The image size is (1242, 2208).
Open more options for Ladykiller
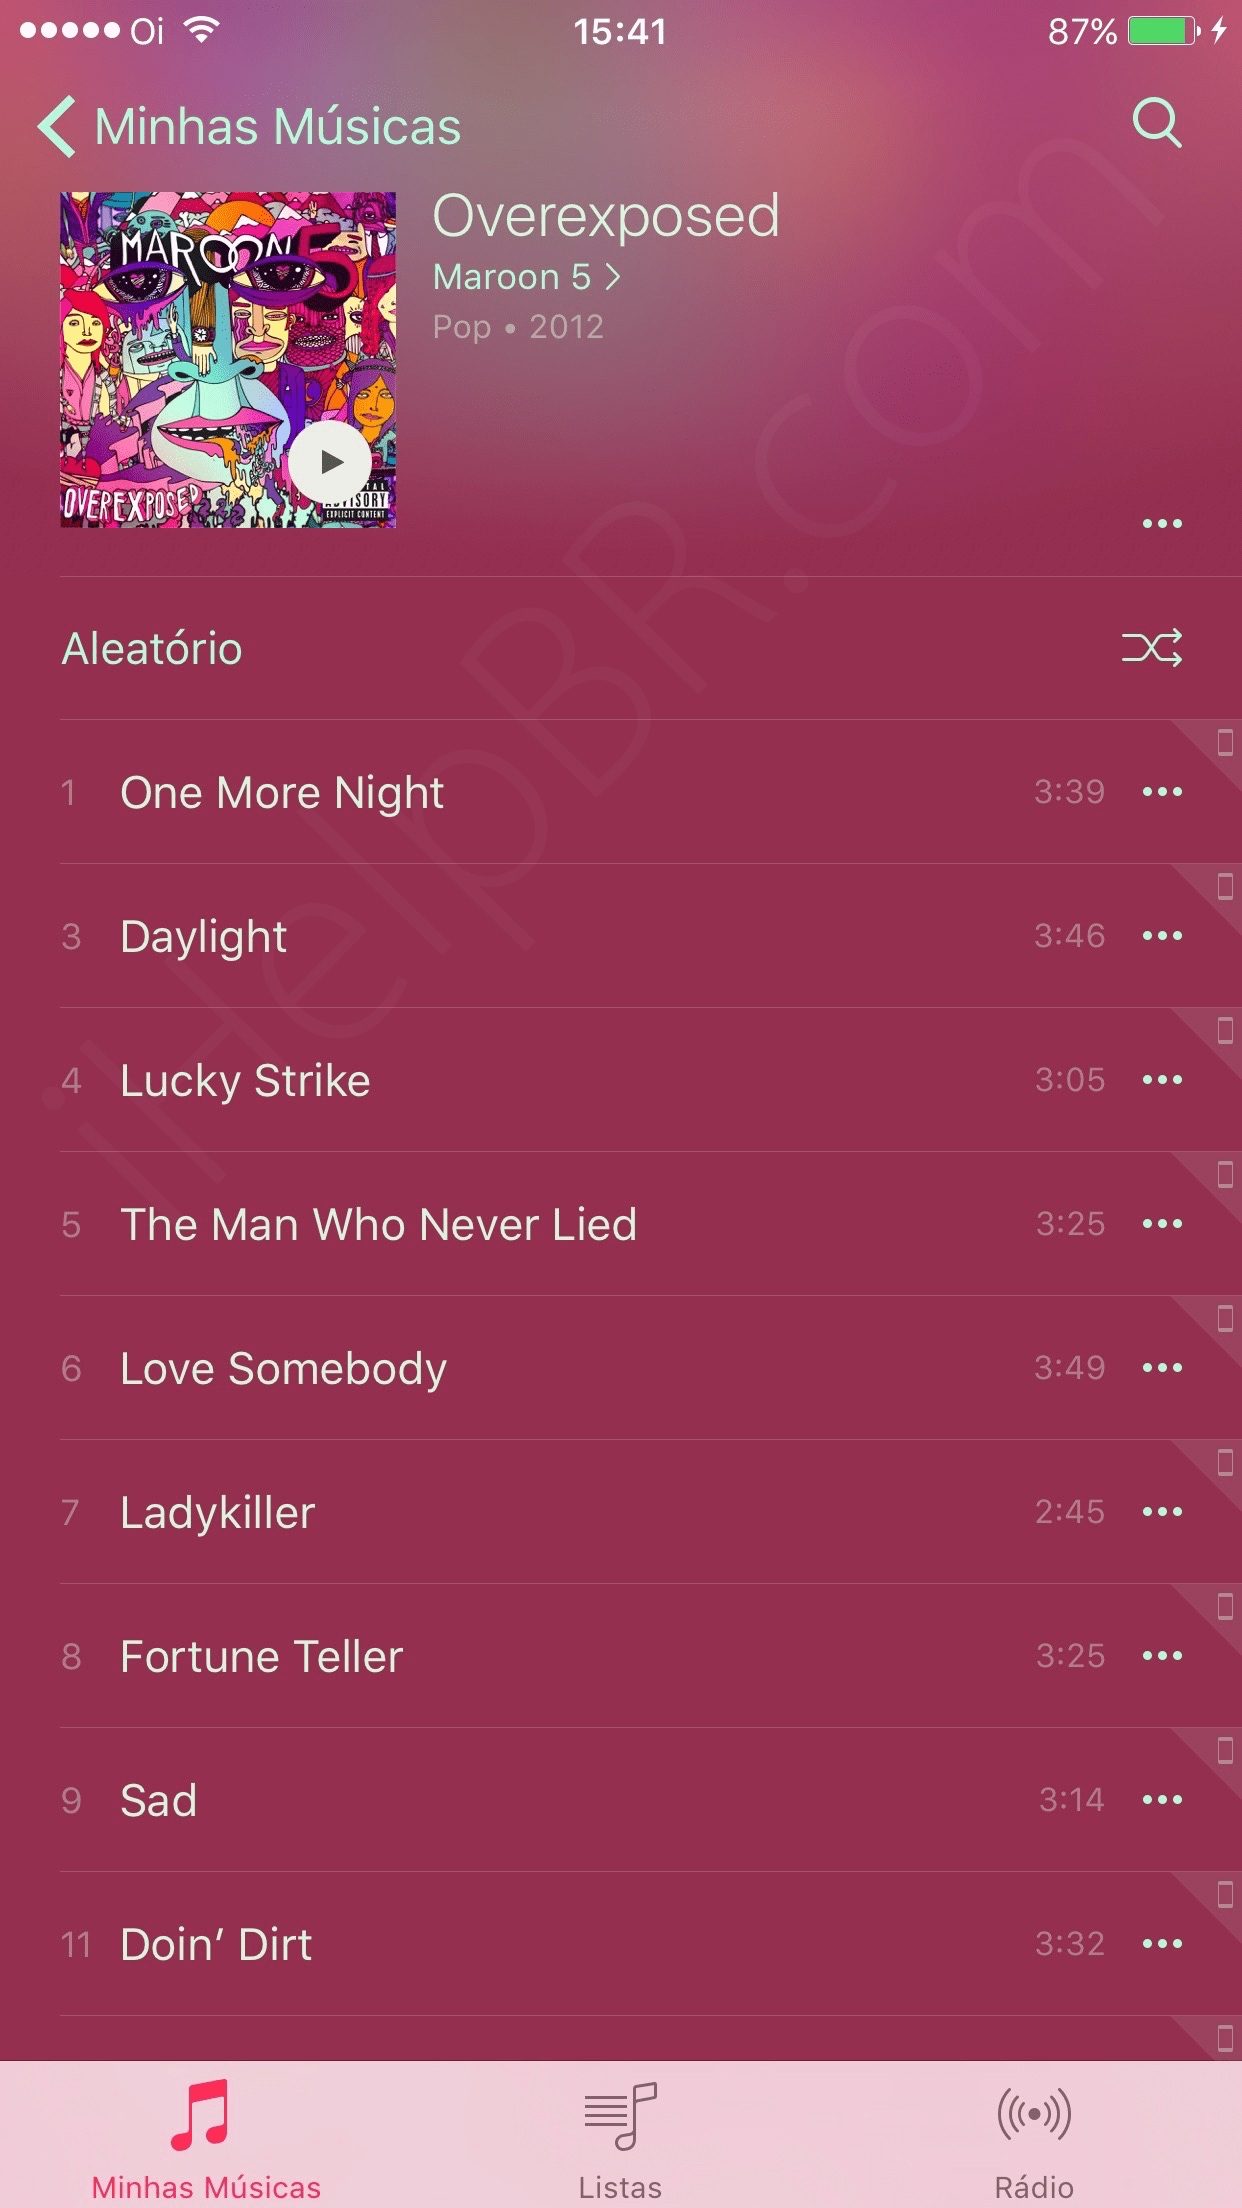[1162, 1512]
